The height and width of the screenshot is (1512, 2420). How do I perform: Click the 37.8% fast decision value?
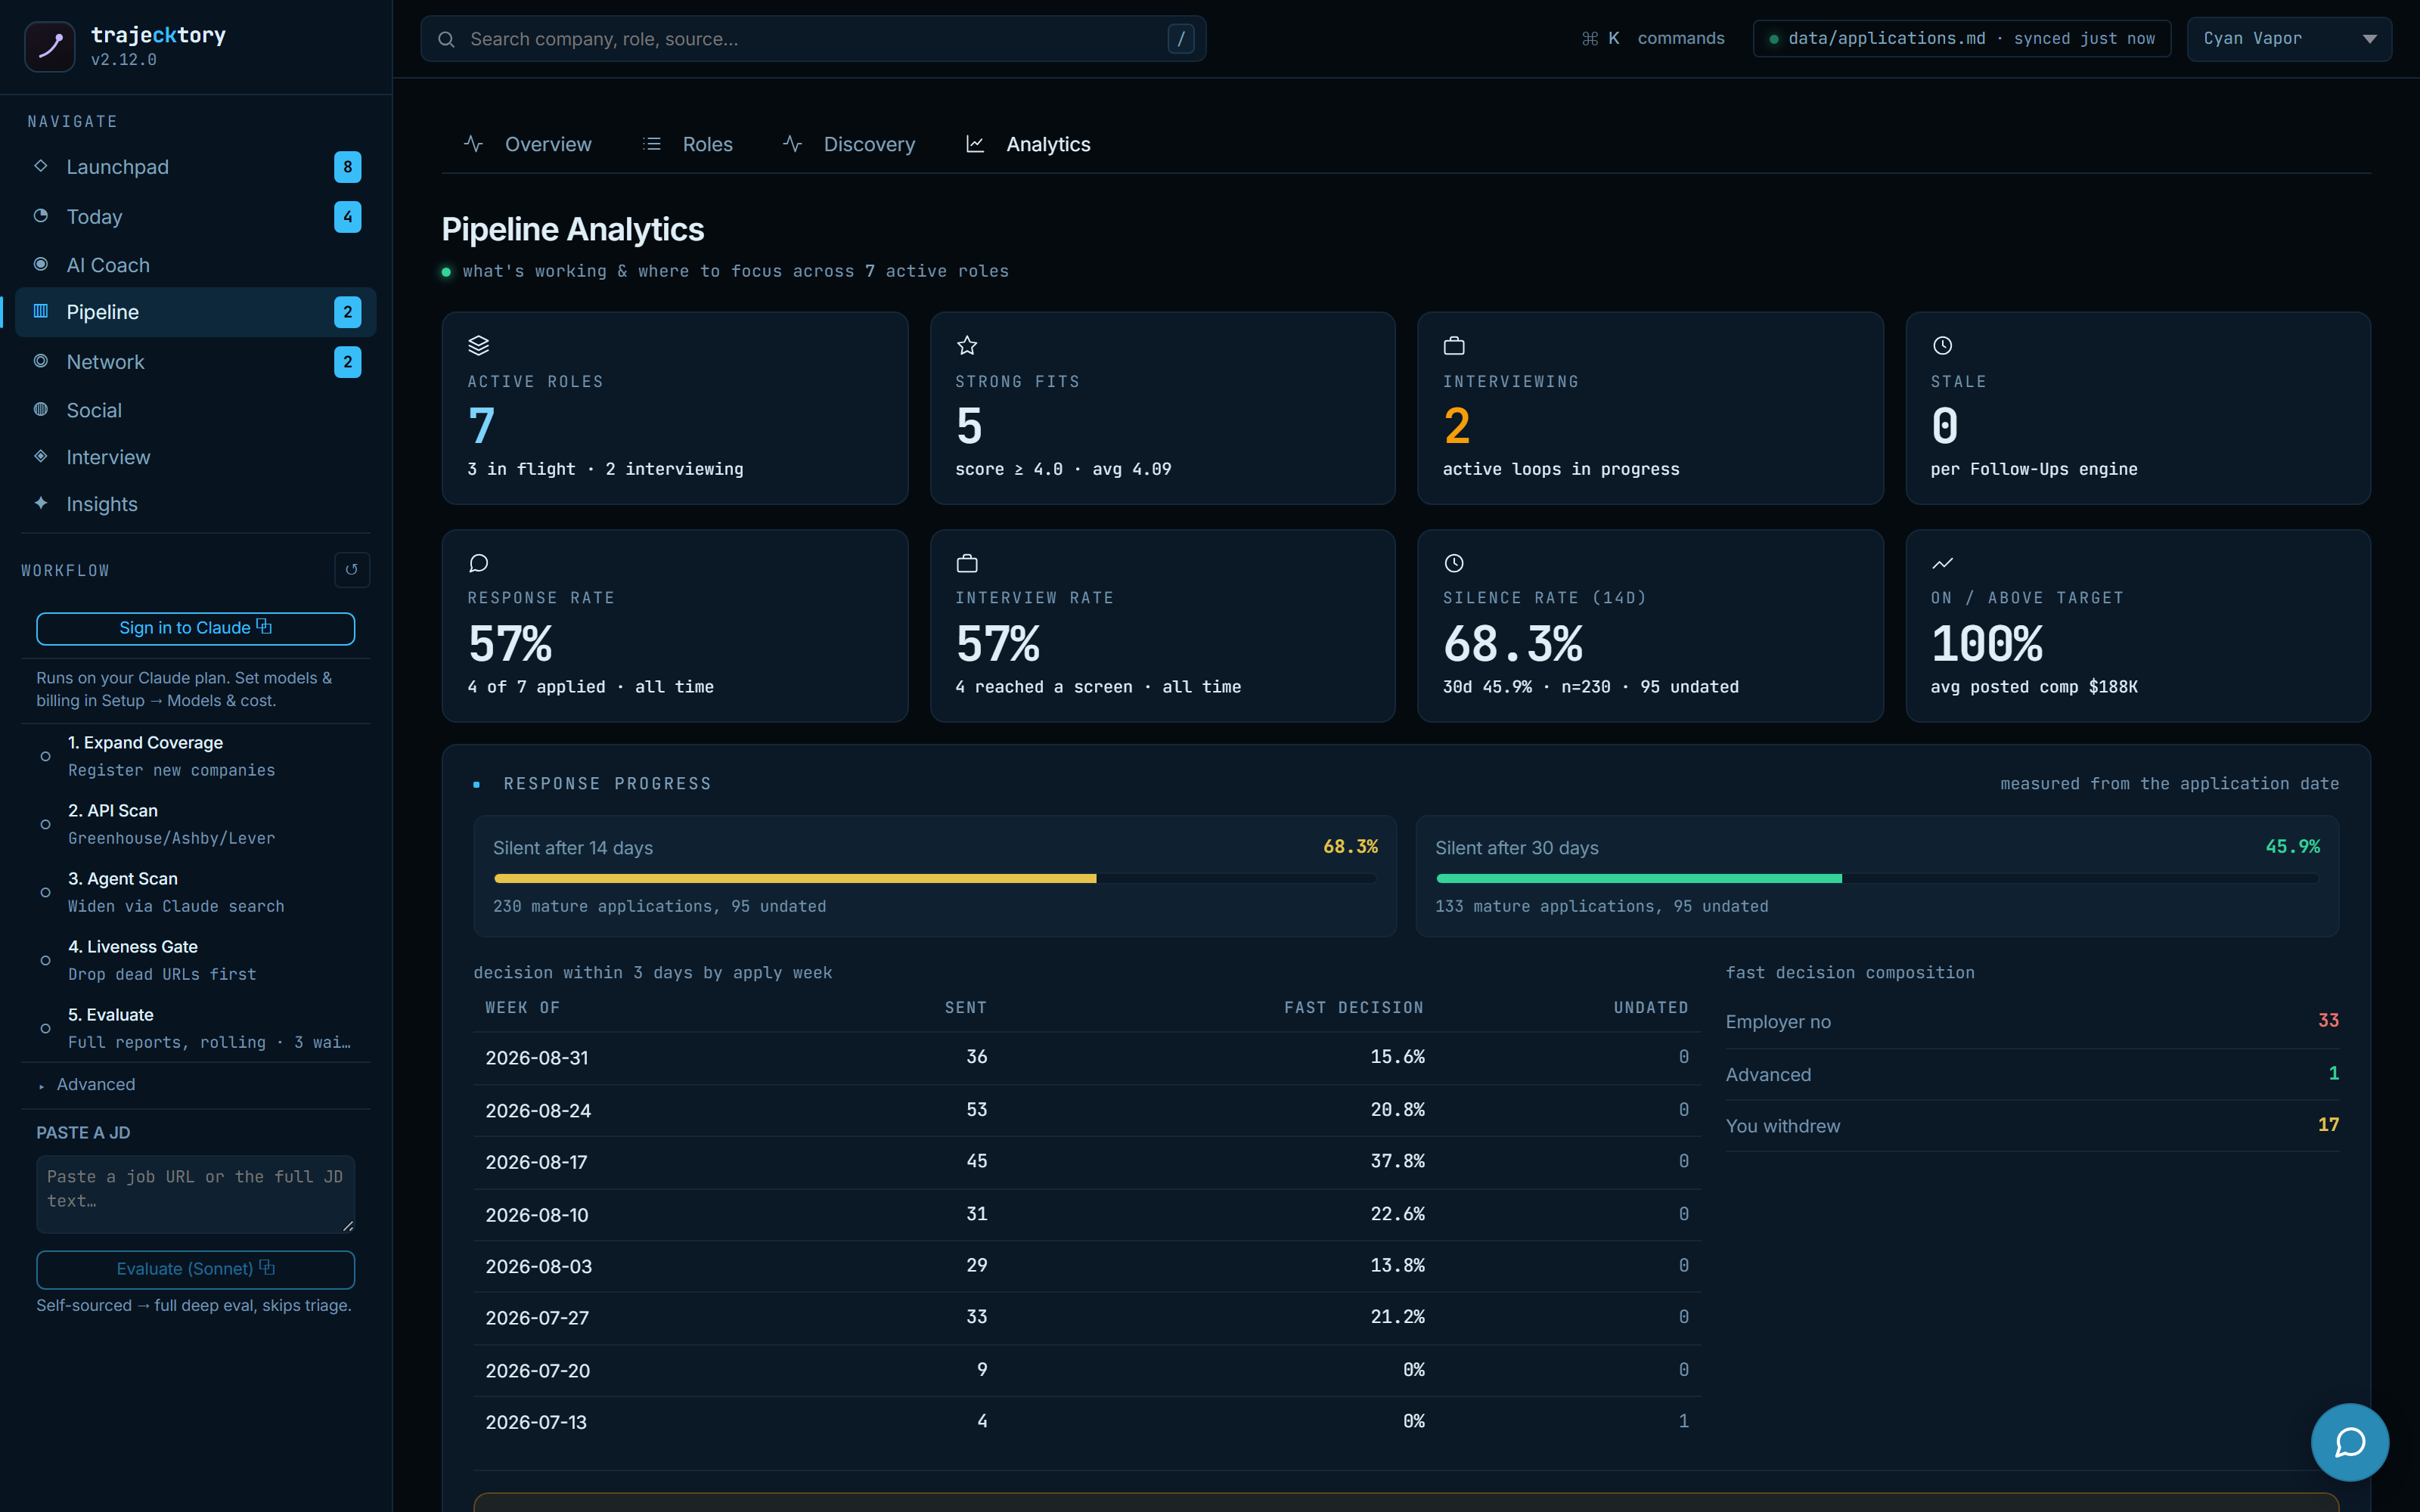pos(1397,1161)
